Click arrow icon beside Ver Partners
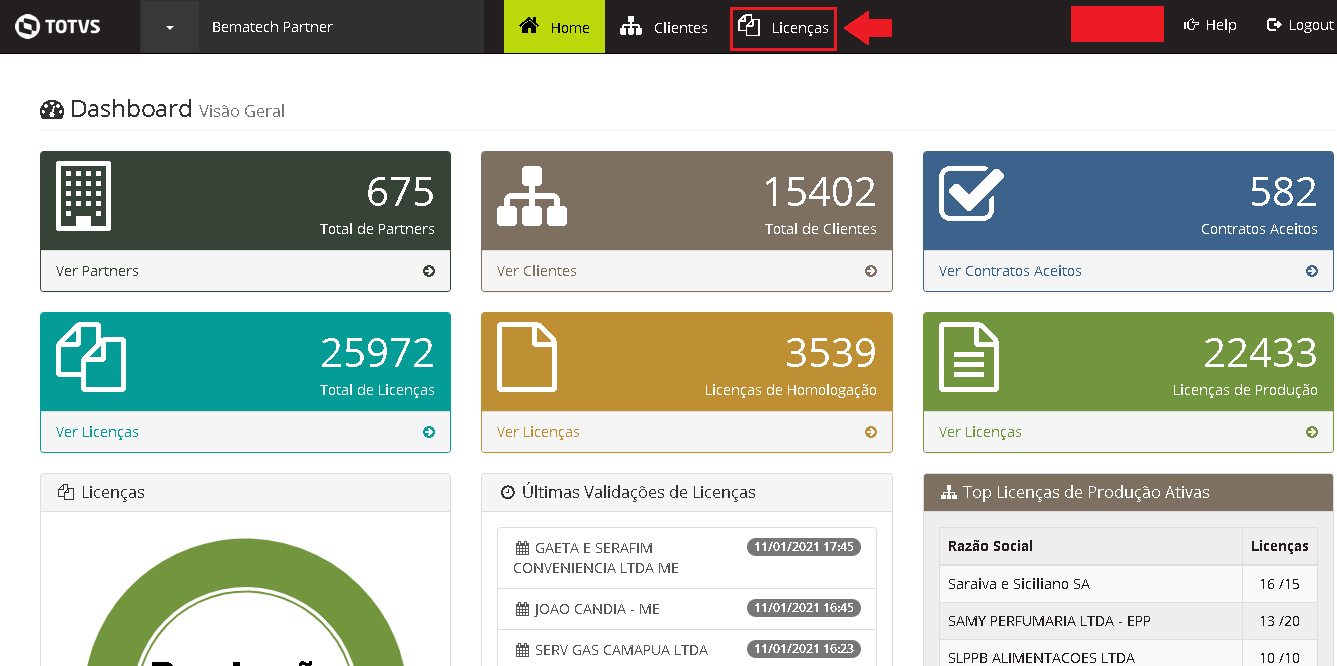Image resolution: width=1337 pixels, height=666 pixels. point(429,271)
